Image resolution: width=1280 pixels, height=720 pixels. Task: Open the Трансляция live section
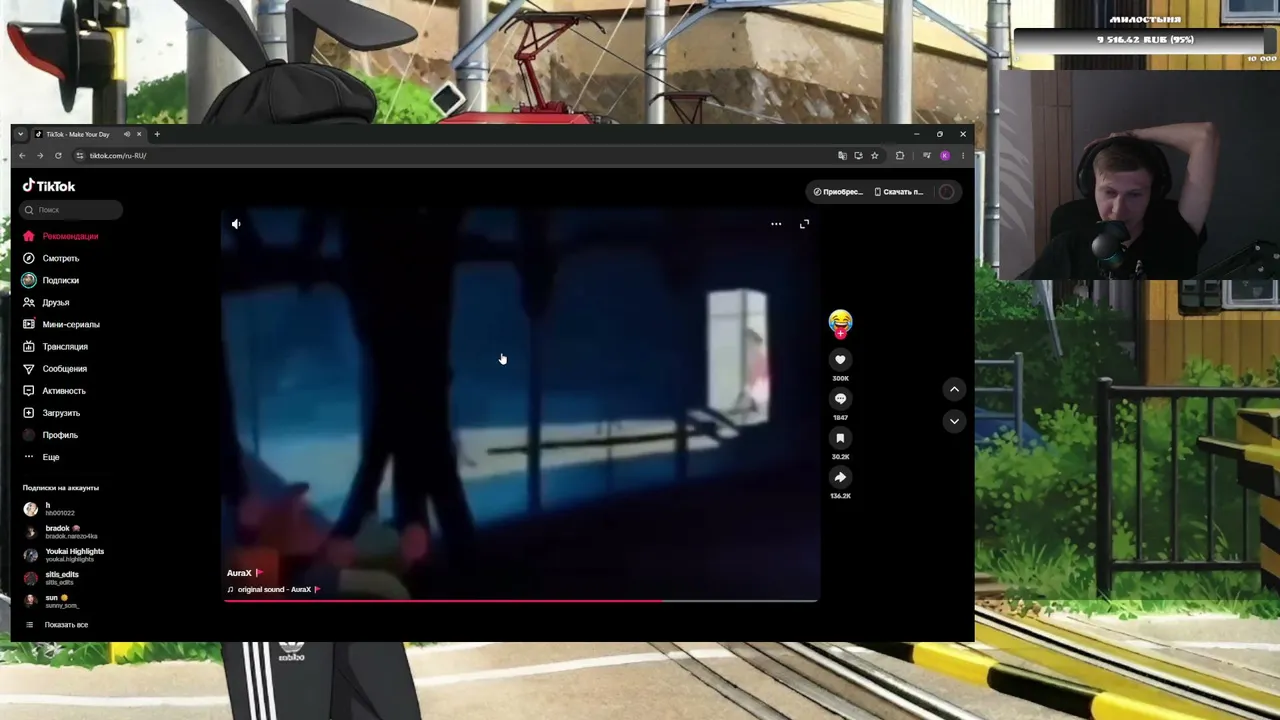55,346
